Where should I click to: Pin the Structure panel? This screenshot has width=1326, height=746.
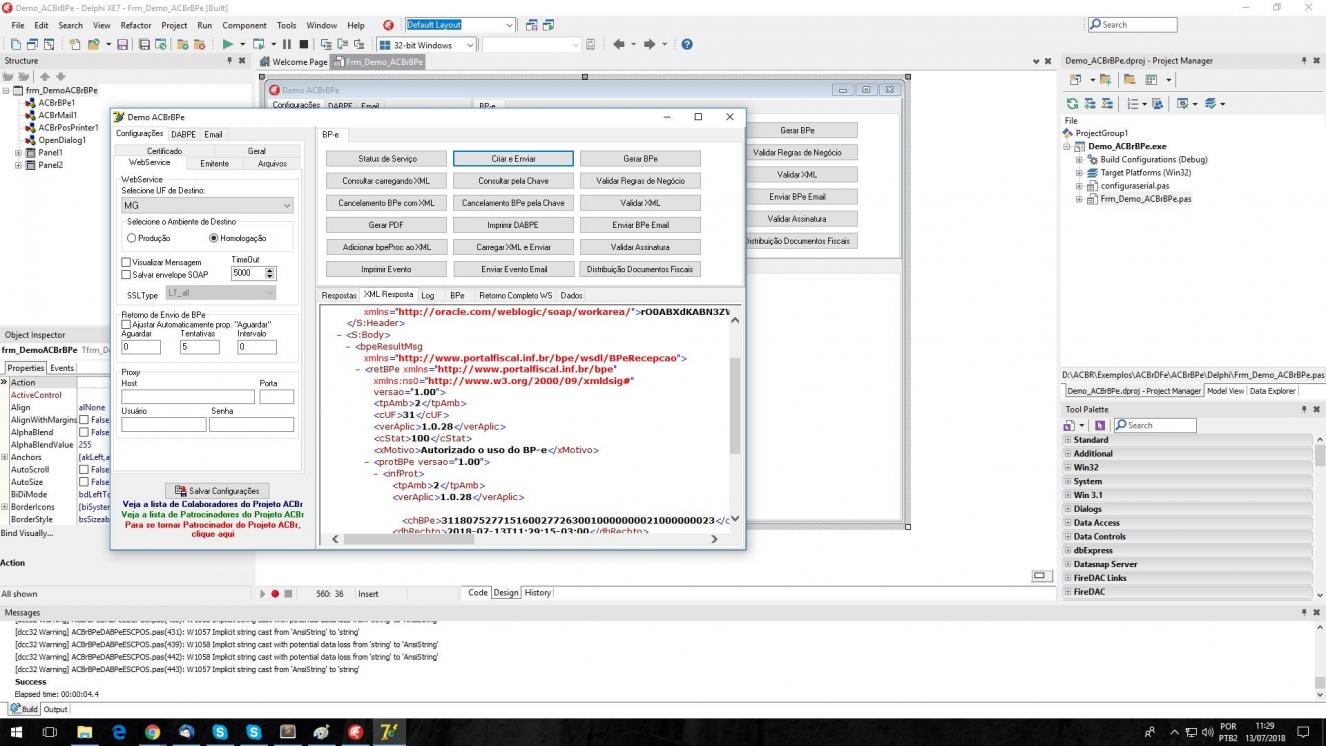pos(230,61)
